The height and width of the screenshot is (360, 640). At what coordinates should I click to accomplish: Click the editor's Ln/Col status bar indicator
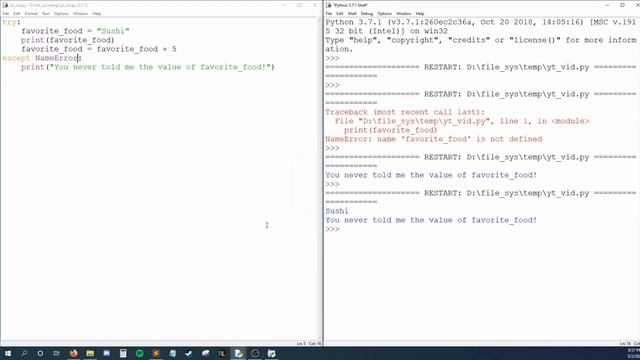click(309, 344)
